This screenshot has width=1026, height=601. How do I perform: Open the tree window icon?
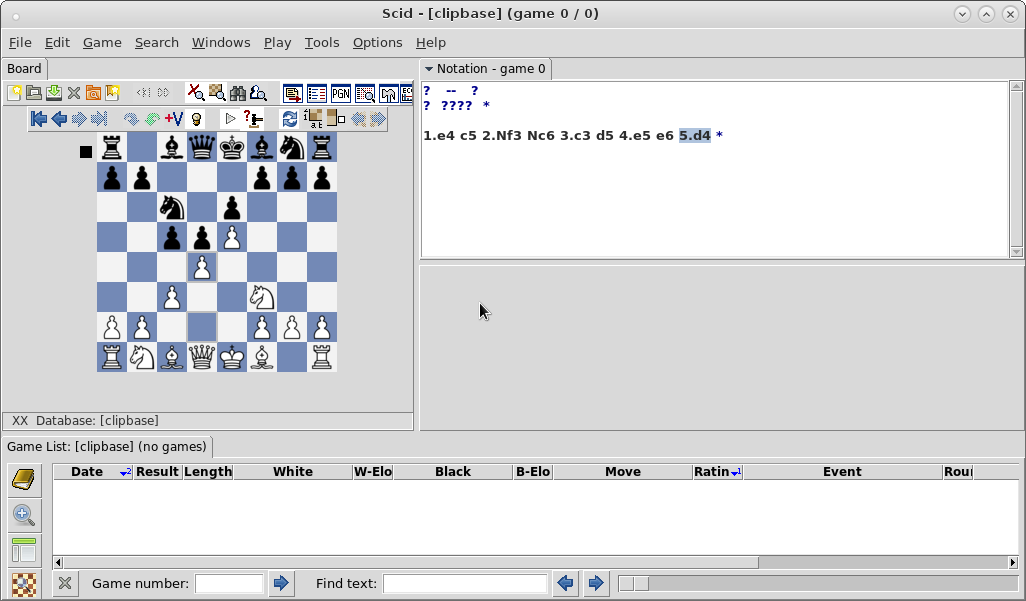(389, 94)
